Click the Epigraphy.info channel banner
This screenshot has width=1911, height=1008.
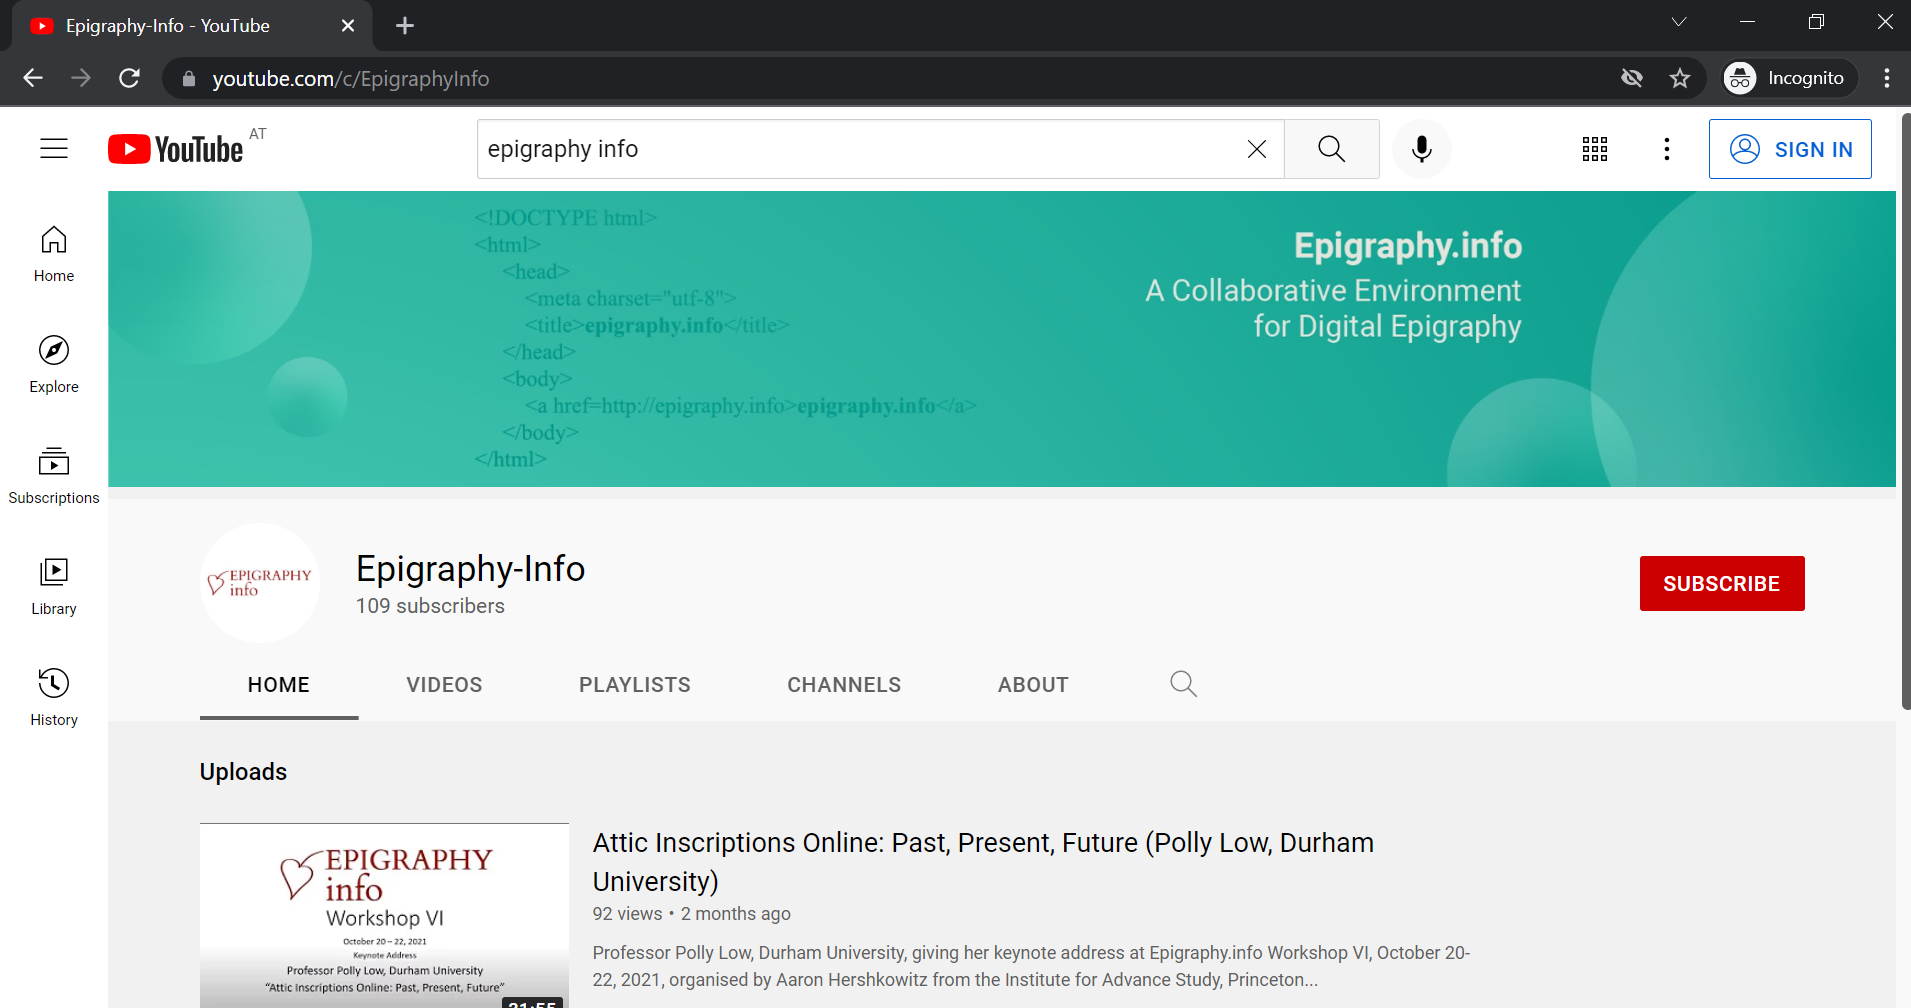(x=1002, y=339)
